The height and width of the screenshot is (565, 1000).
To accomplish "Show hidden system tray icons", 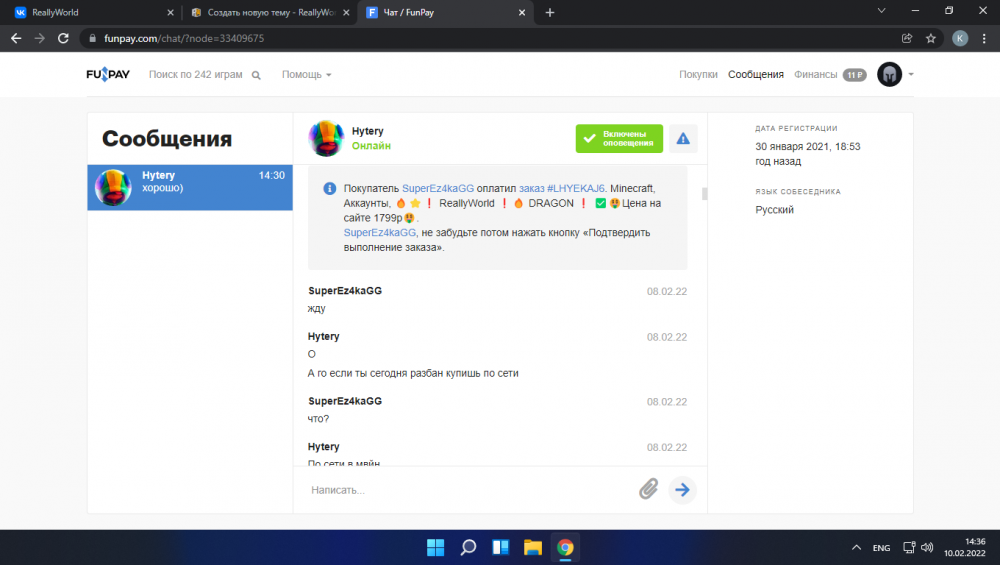I will (x=857, y=547).
